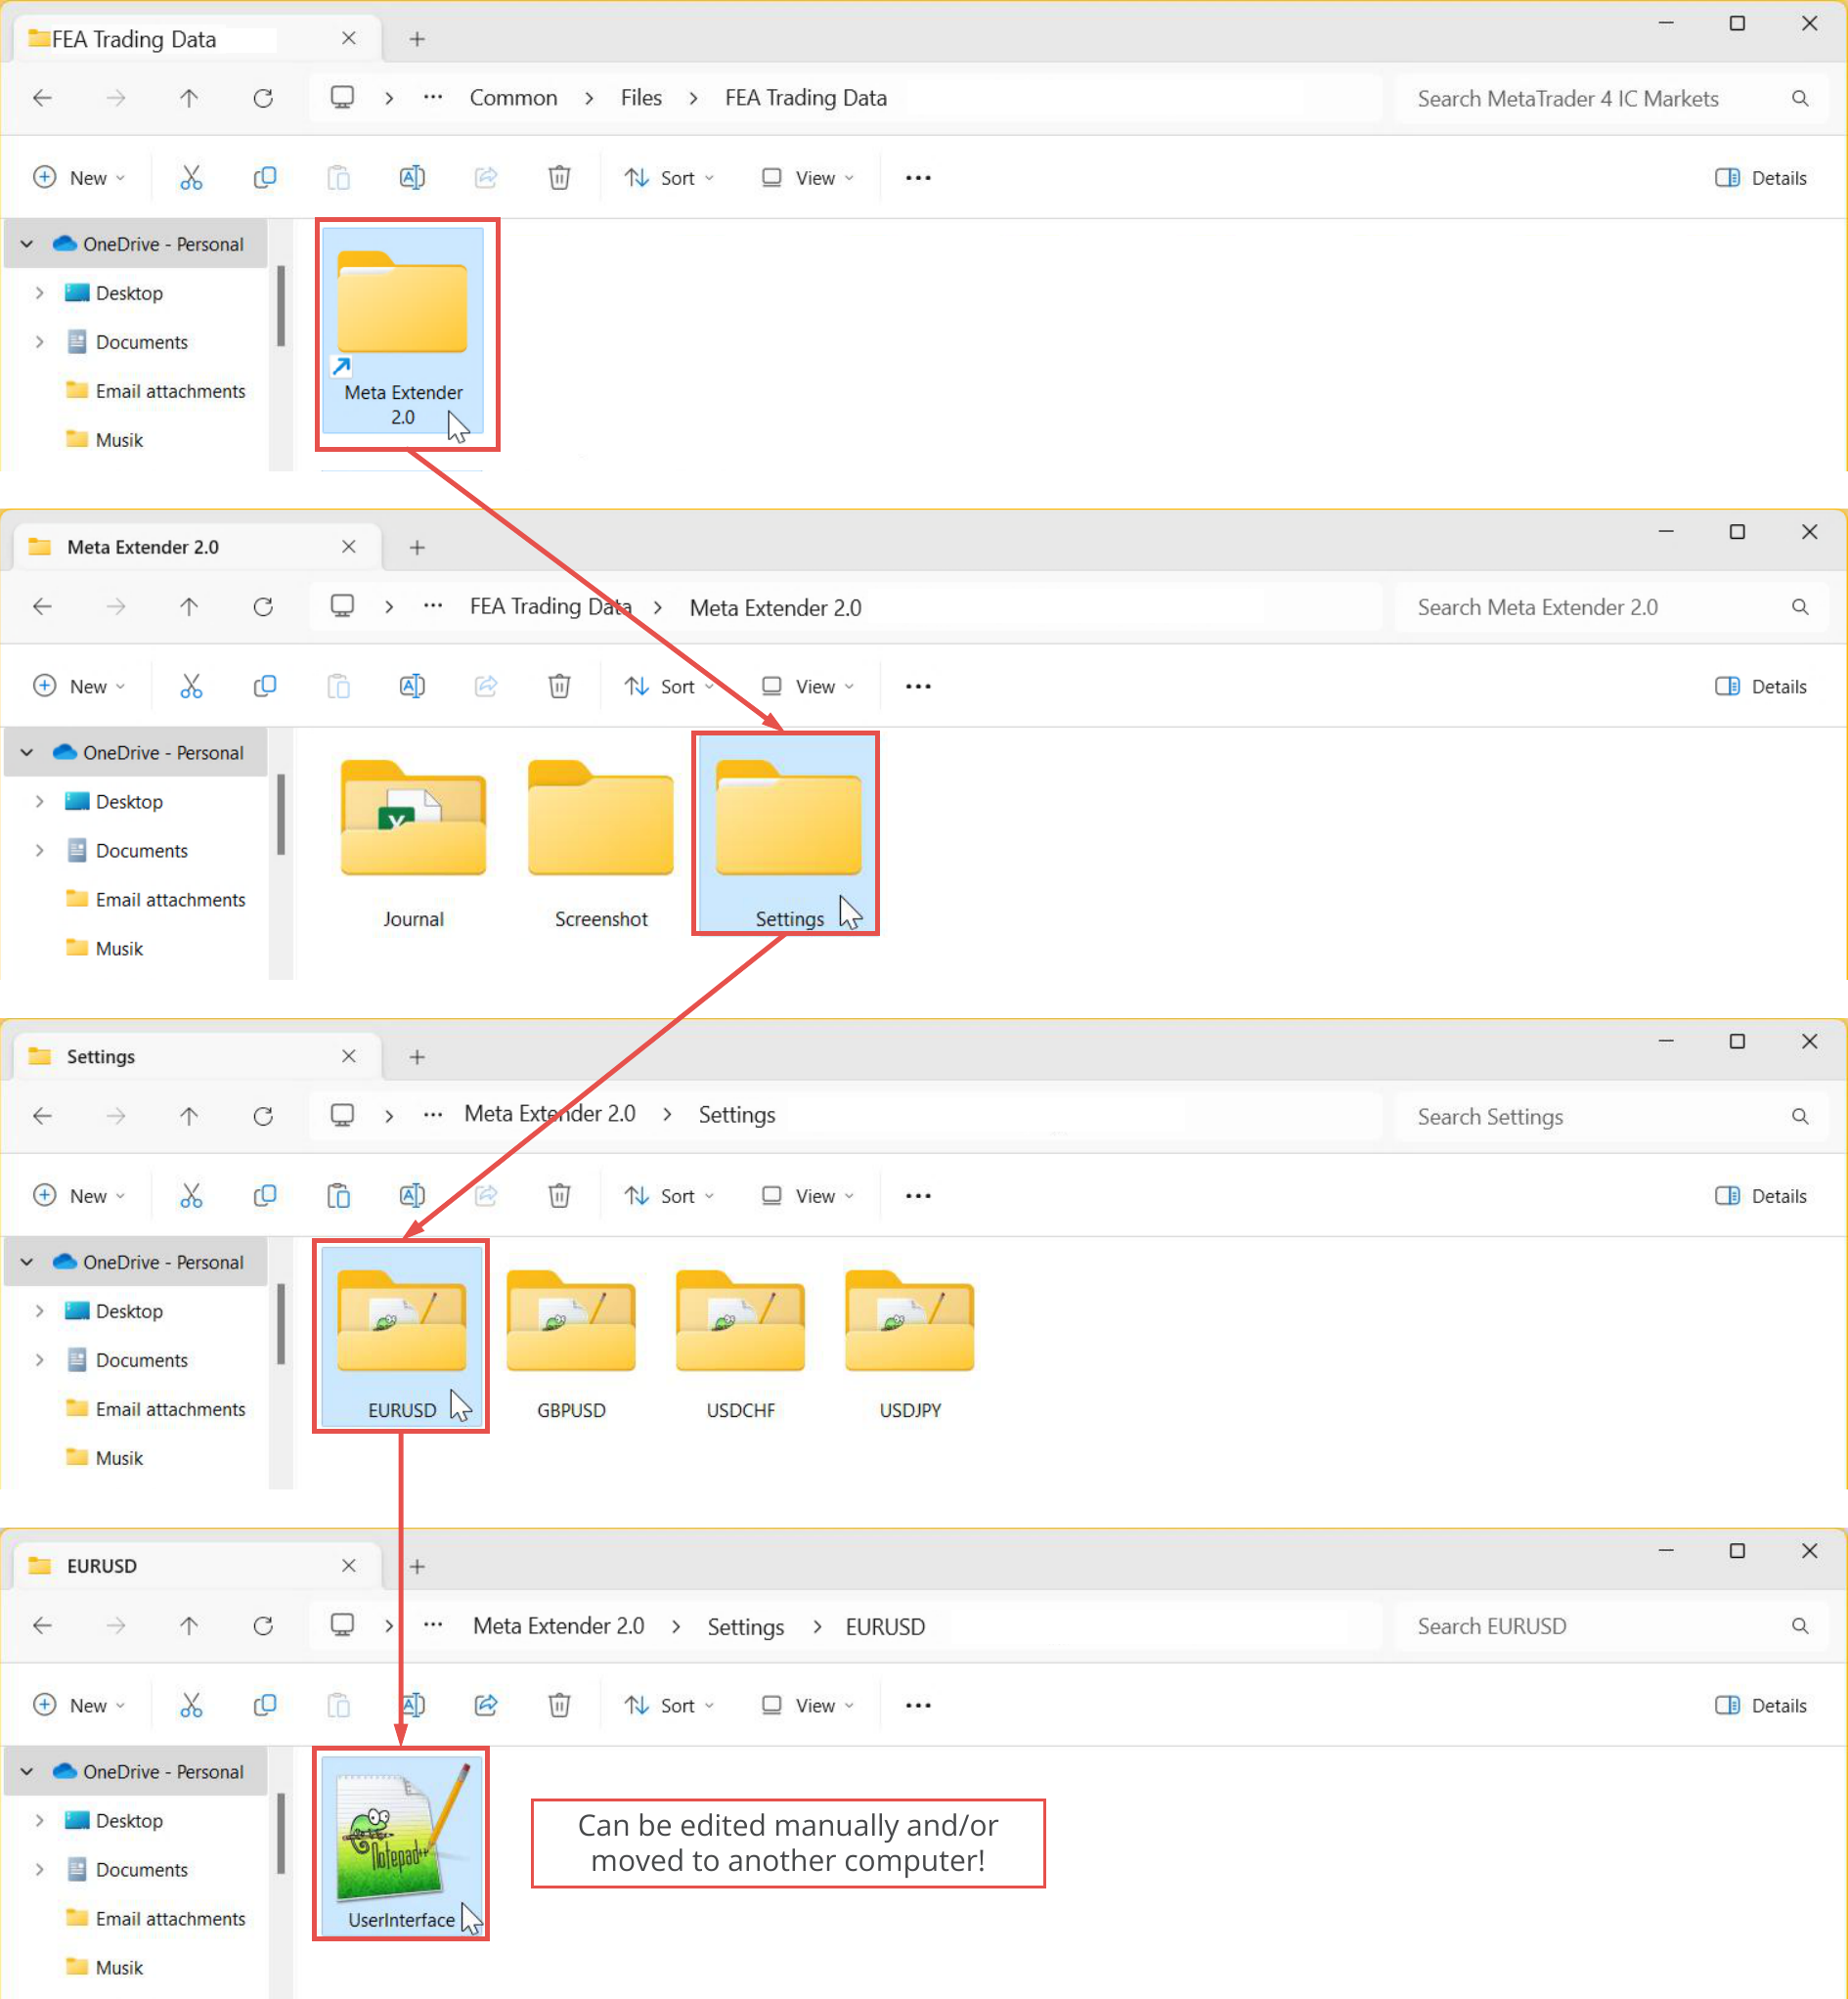
Task: Collapse OneDrive - Personal in Settings window
Action: click(27, 1262)
